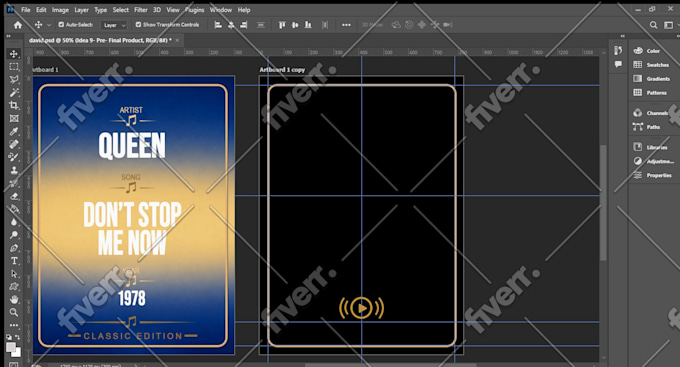Open the Channels panel
Viewport: 680px width, 367px height.
651,113
